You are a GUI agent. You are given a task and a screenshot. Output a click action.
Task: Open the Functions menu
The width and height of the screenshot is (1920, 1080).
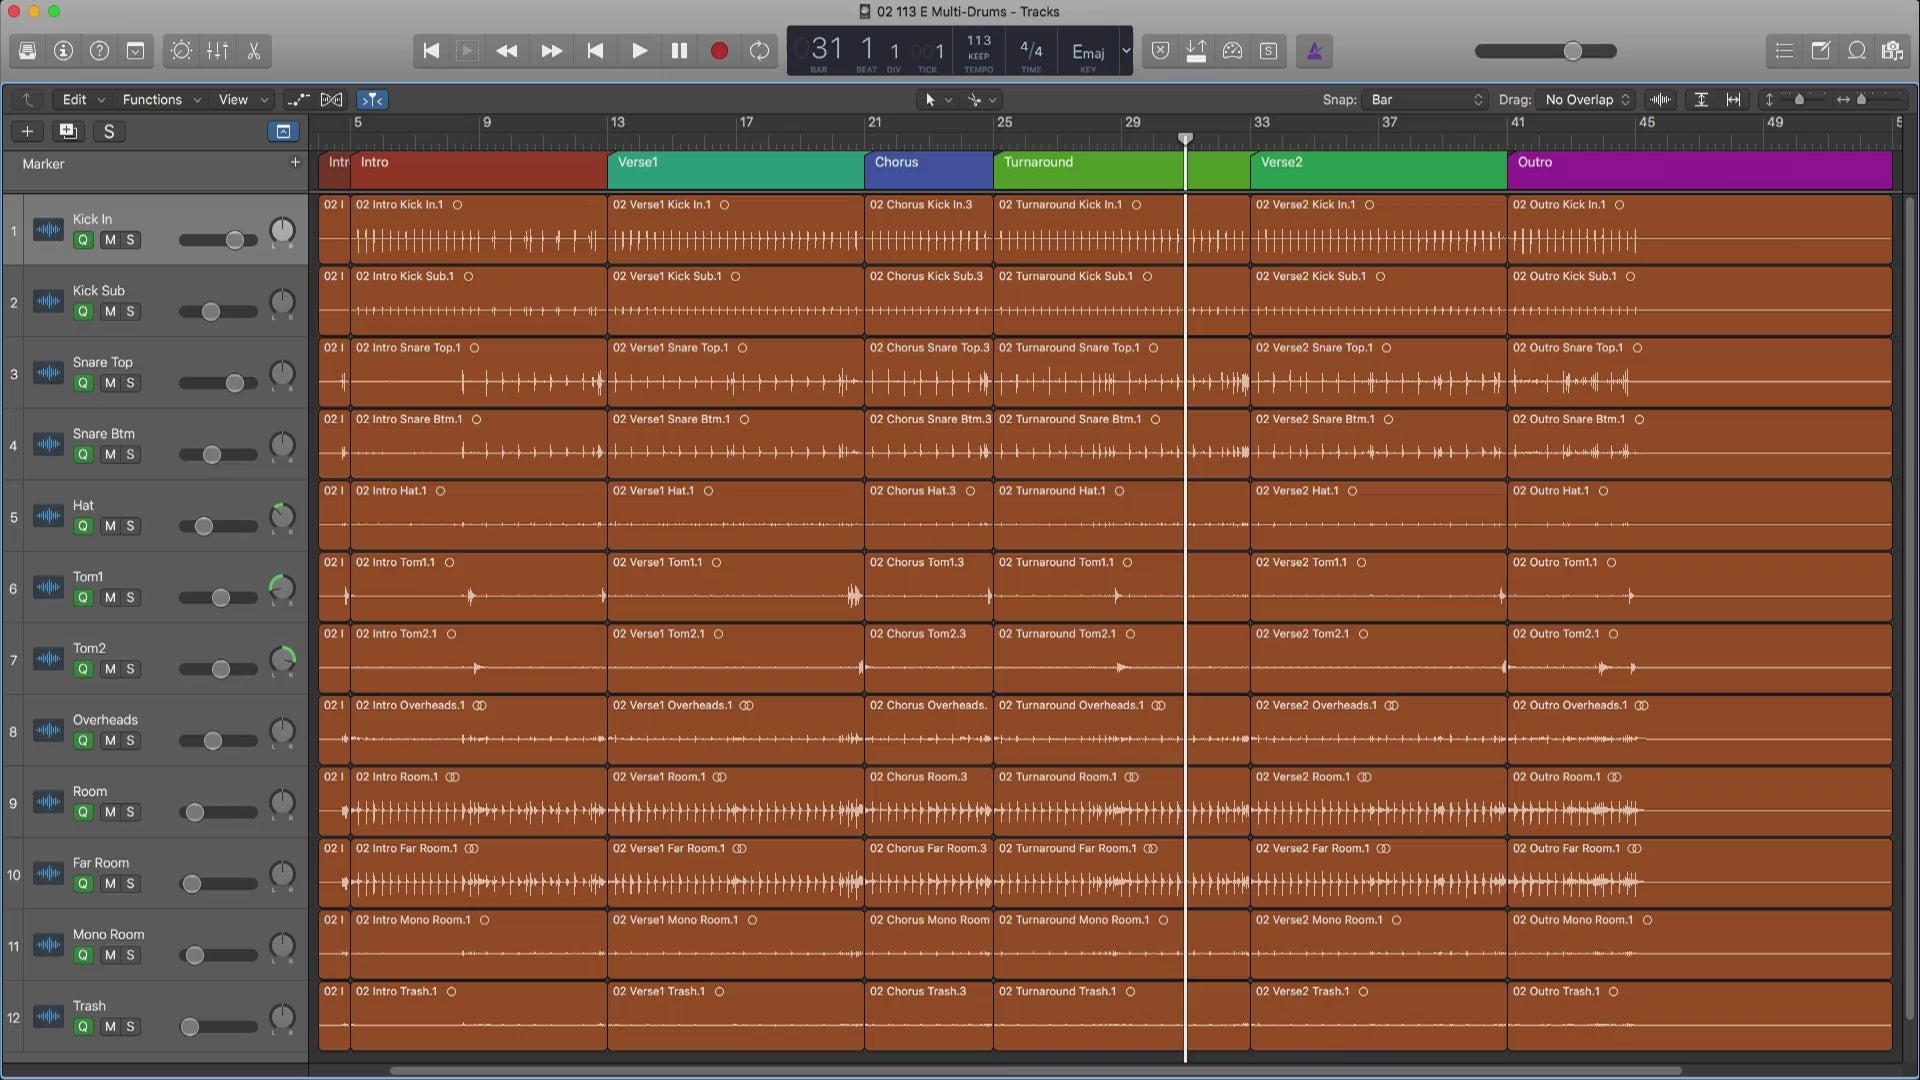[161, 100]
